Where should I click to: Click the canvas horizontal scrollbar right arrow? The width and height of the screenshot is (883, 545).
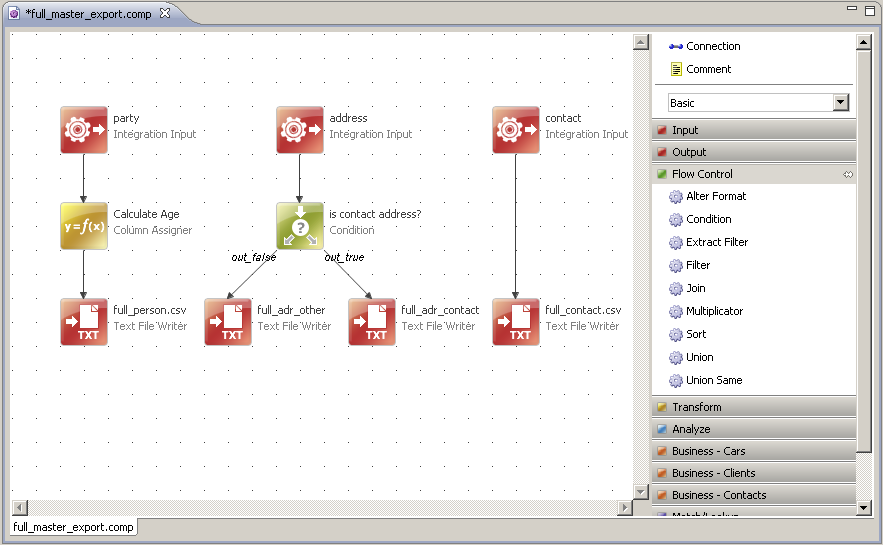click(x=625, y=508)
